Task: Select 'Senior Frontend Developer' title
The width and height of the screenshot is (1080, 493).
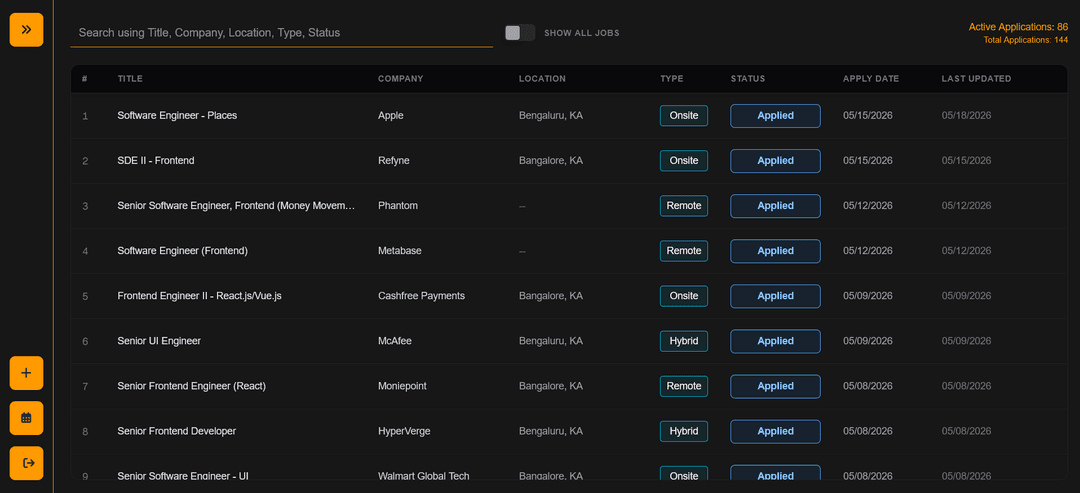Action: [177, 431]
